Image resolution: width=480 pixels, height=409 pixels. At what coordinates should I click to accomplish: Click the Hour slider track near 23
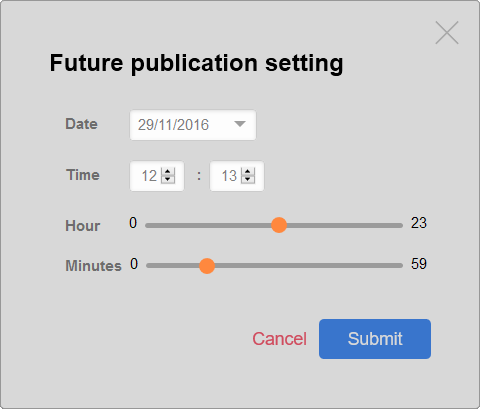click(397, 226)
